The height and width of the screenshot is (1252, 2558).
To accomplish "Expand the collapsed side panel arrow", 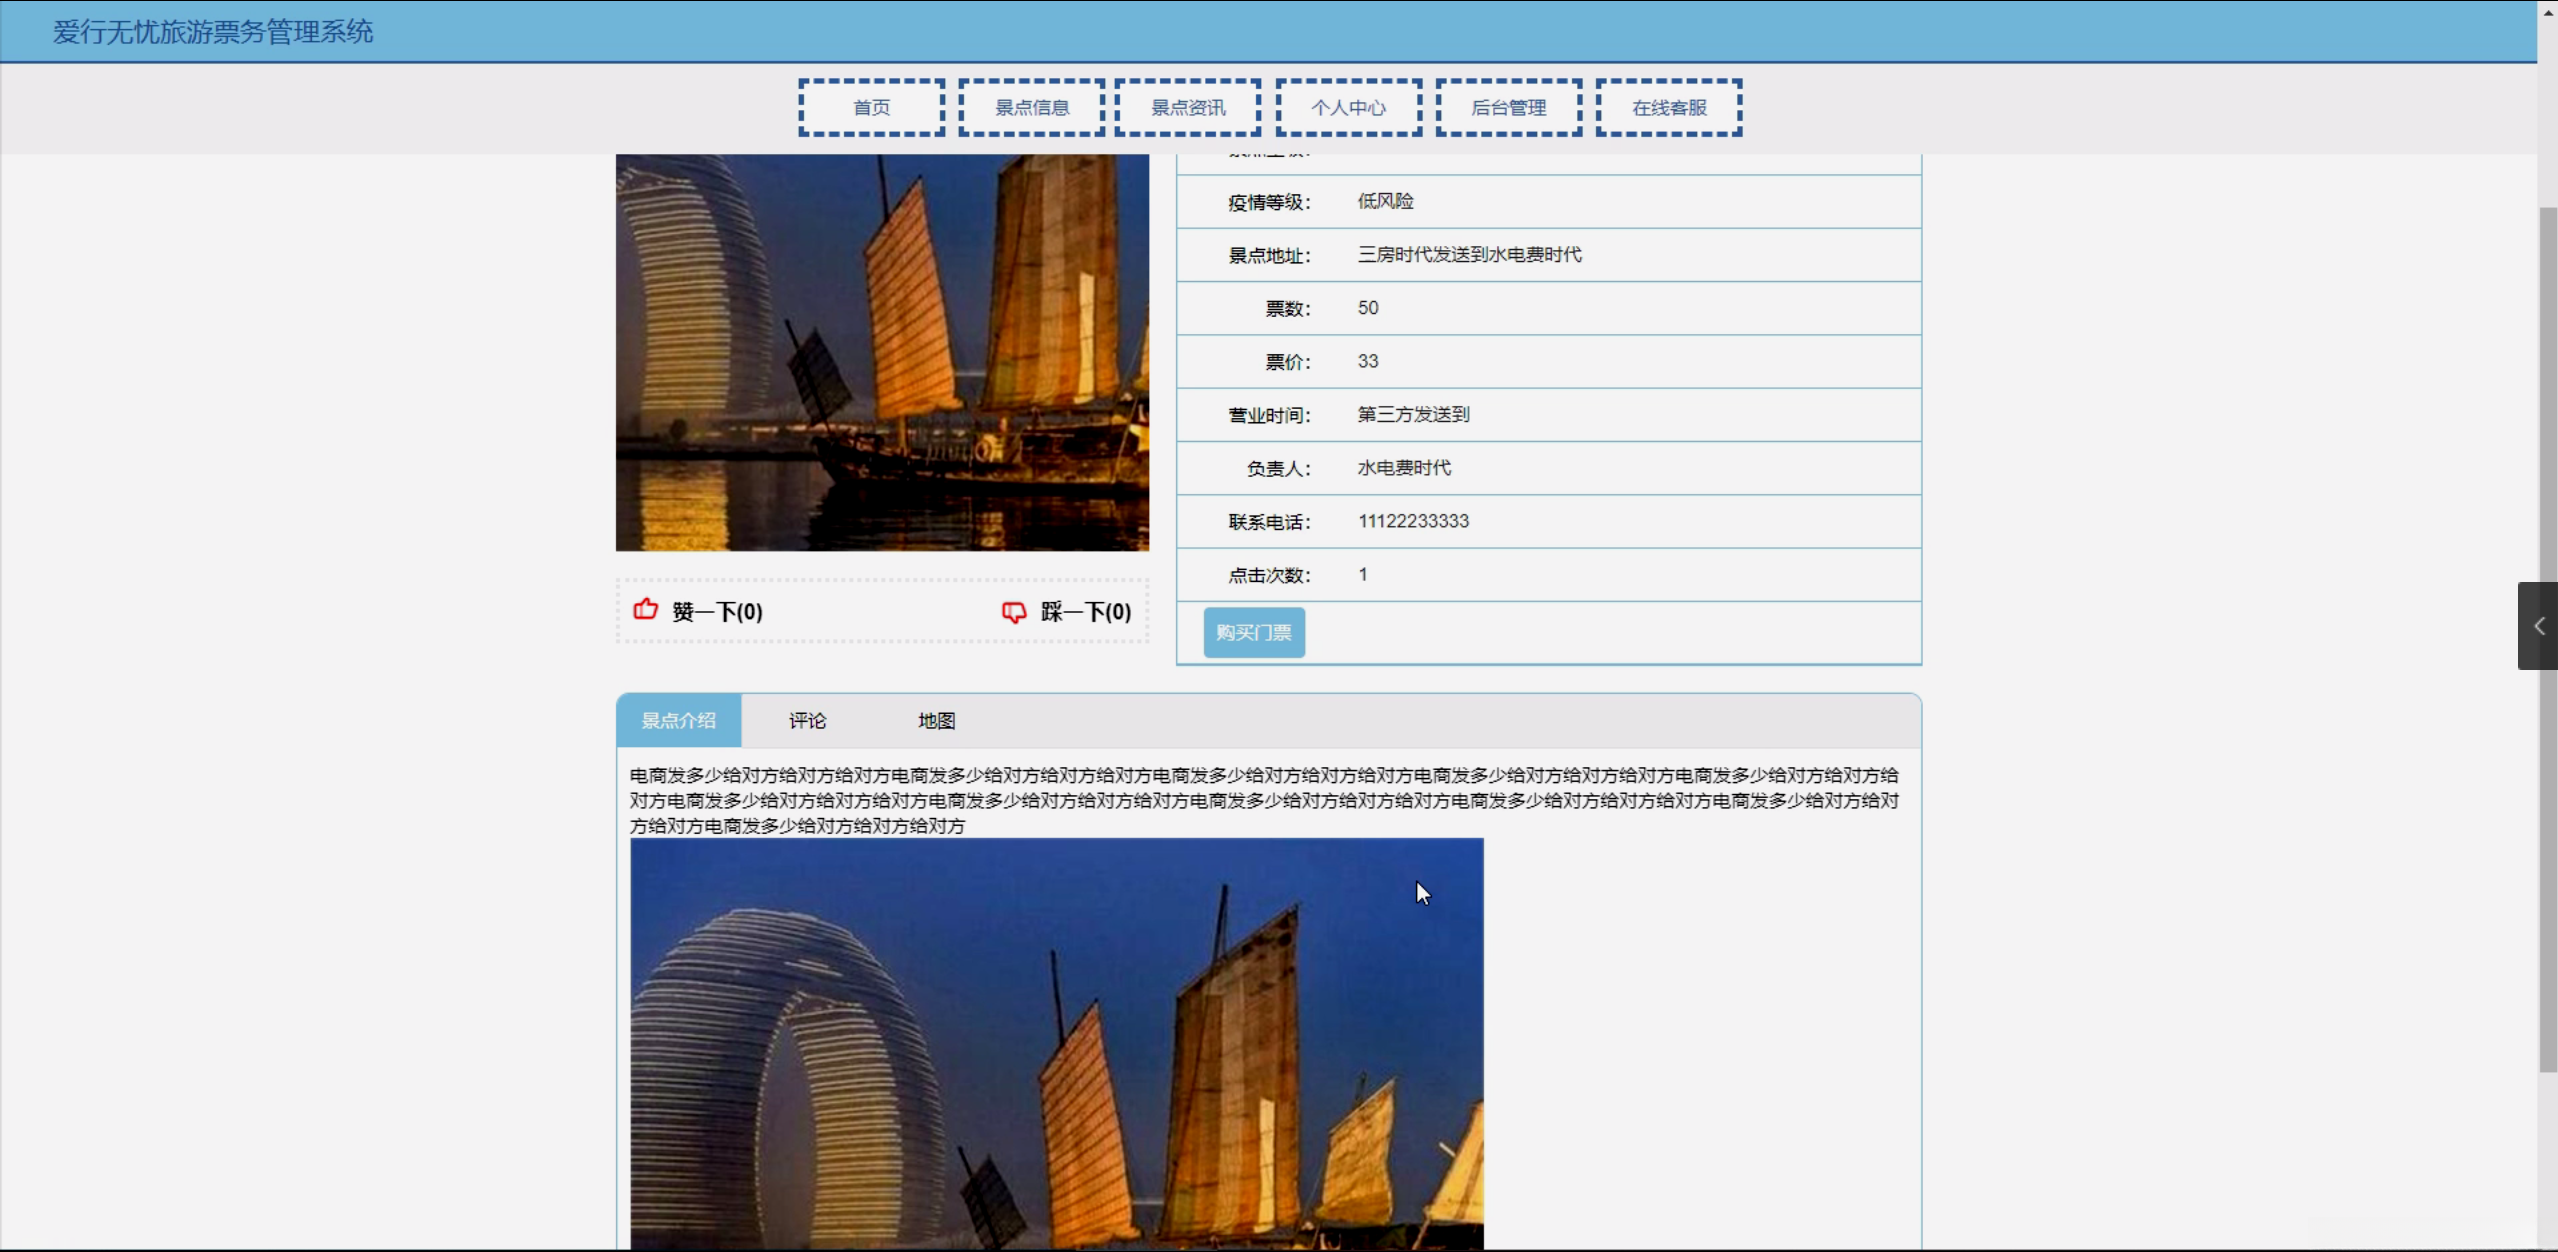I will coord(2538,626).
